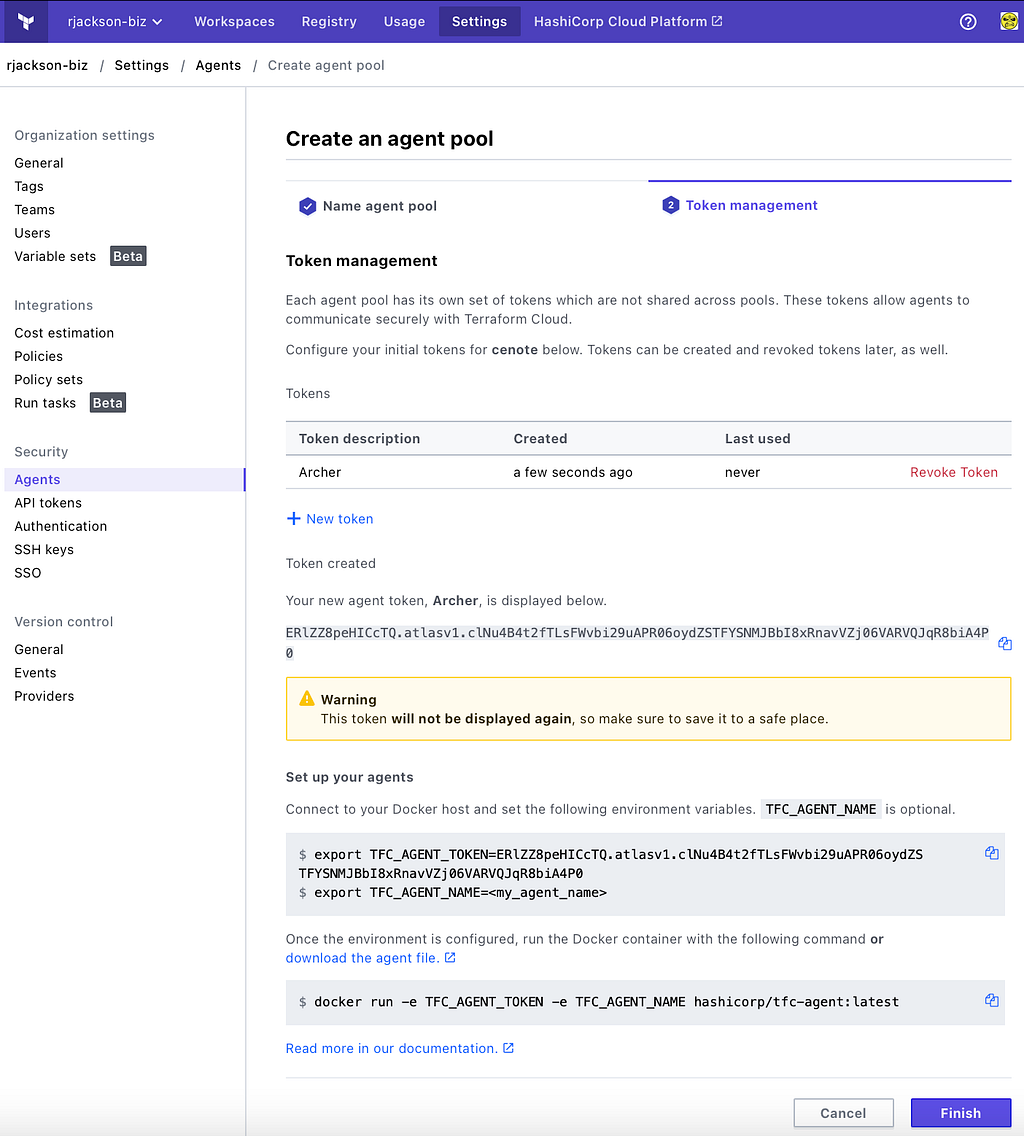Select Settings in the top navigation
The width and height of the screenshot is (1024, 1136).
coord(479,22)
